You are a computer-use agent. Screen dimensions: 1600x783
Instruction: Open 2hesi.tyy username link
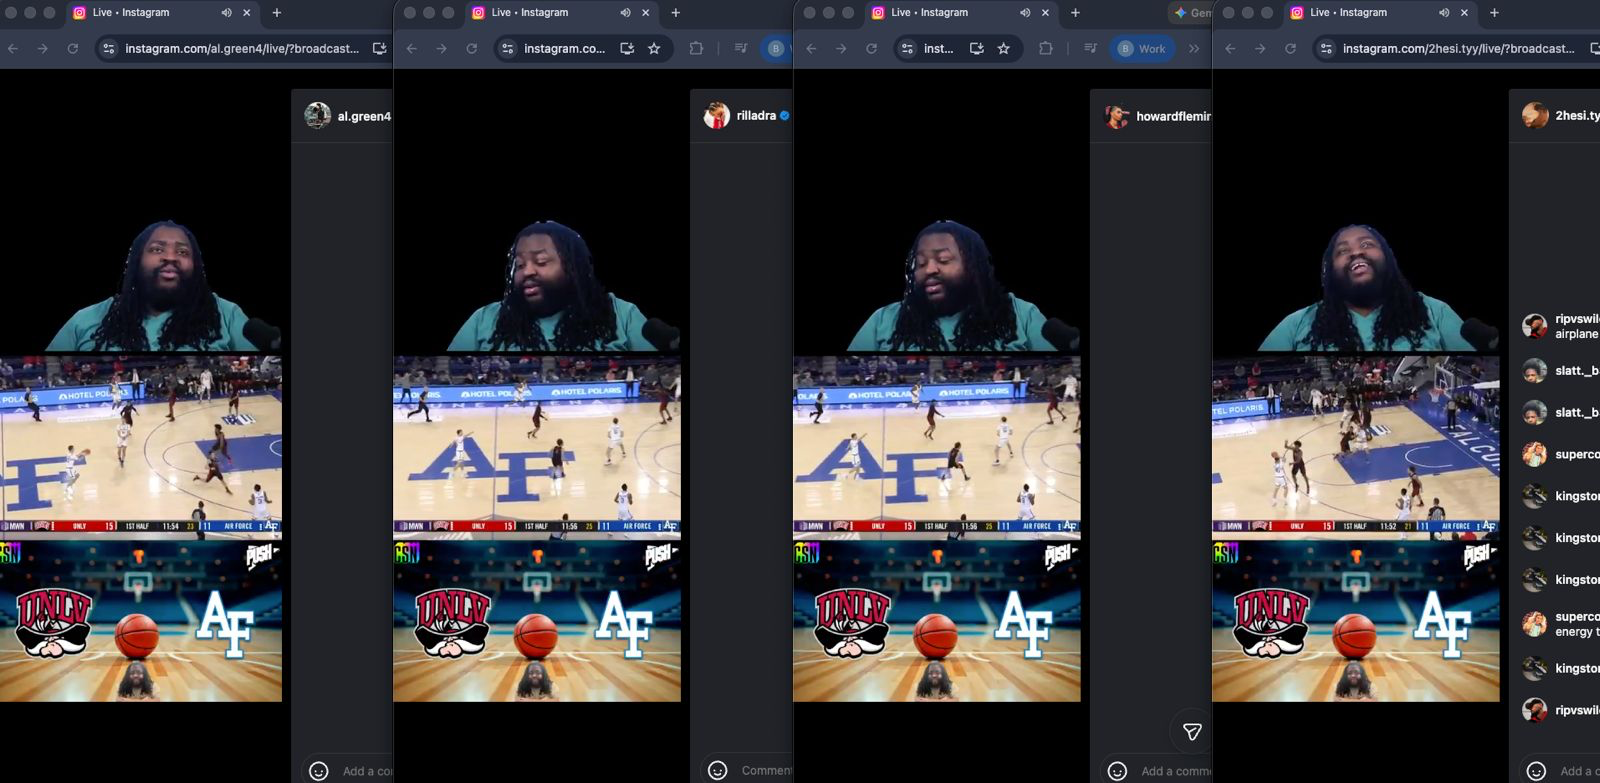pos(1577,116)
